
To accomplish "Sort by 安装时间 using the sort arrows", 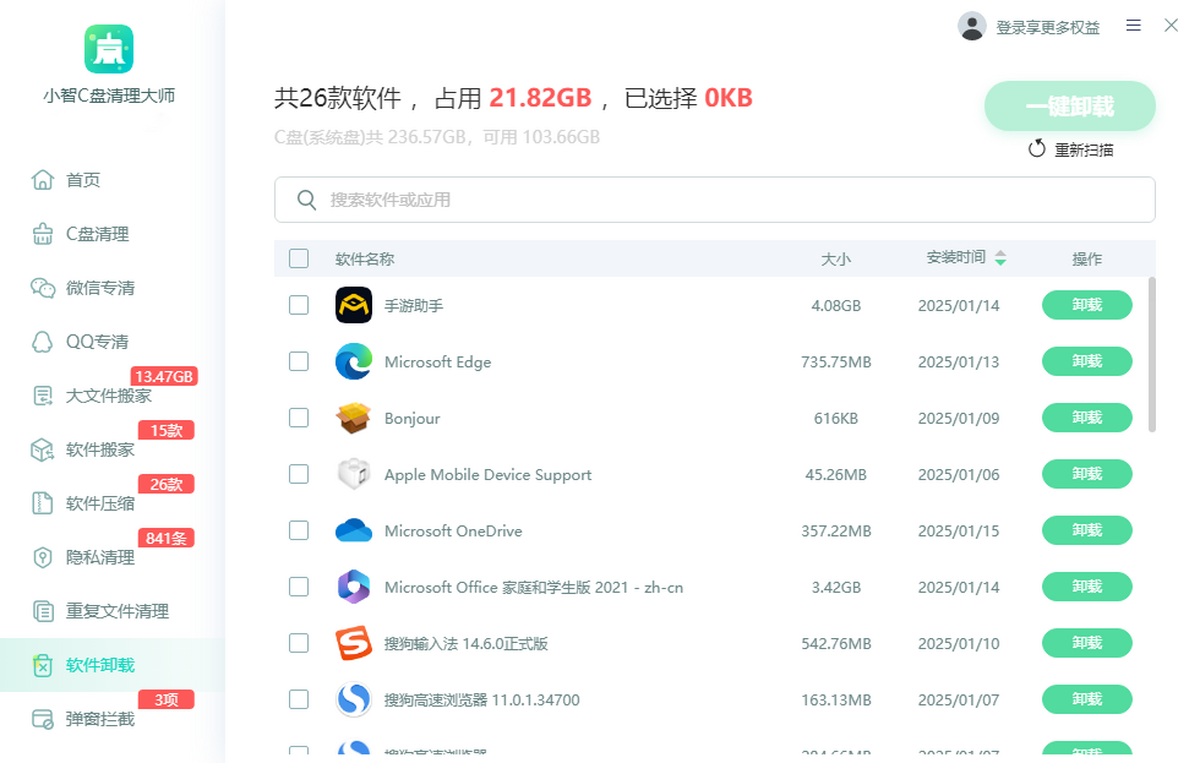I will (x=1000, y=258).
